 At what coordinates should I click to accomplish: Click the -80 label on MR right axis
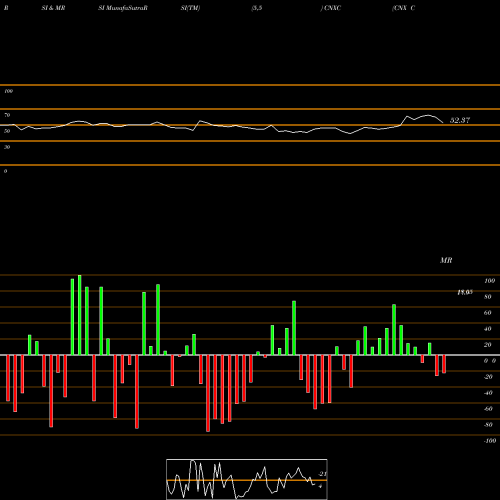[x=488, y=425]
